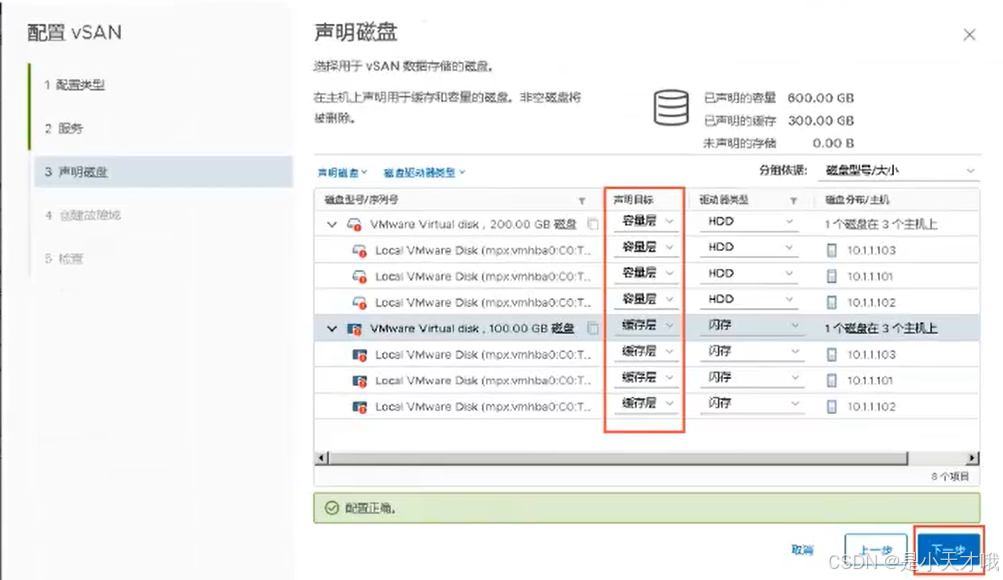This screenshot has height=580, width=1003.
Task: Open 闪存 drive type dropdown for host 10.1.1.102
Action: tap(750, 404)
